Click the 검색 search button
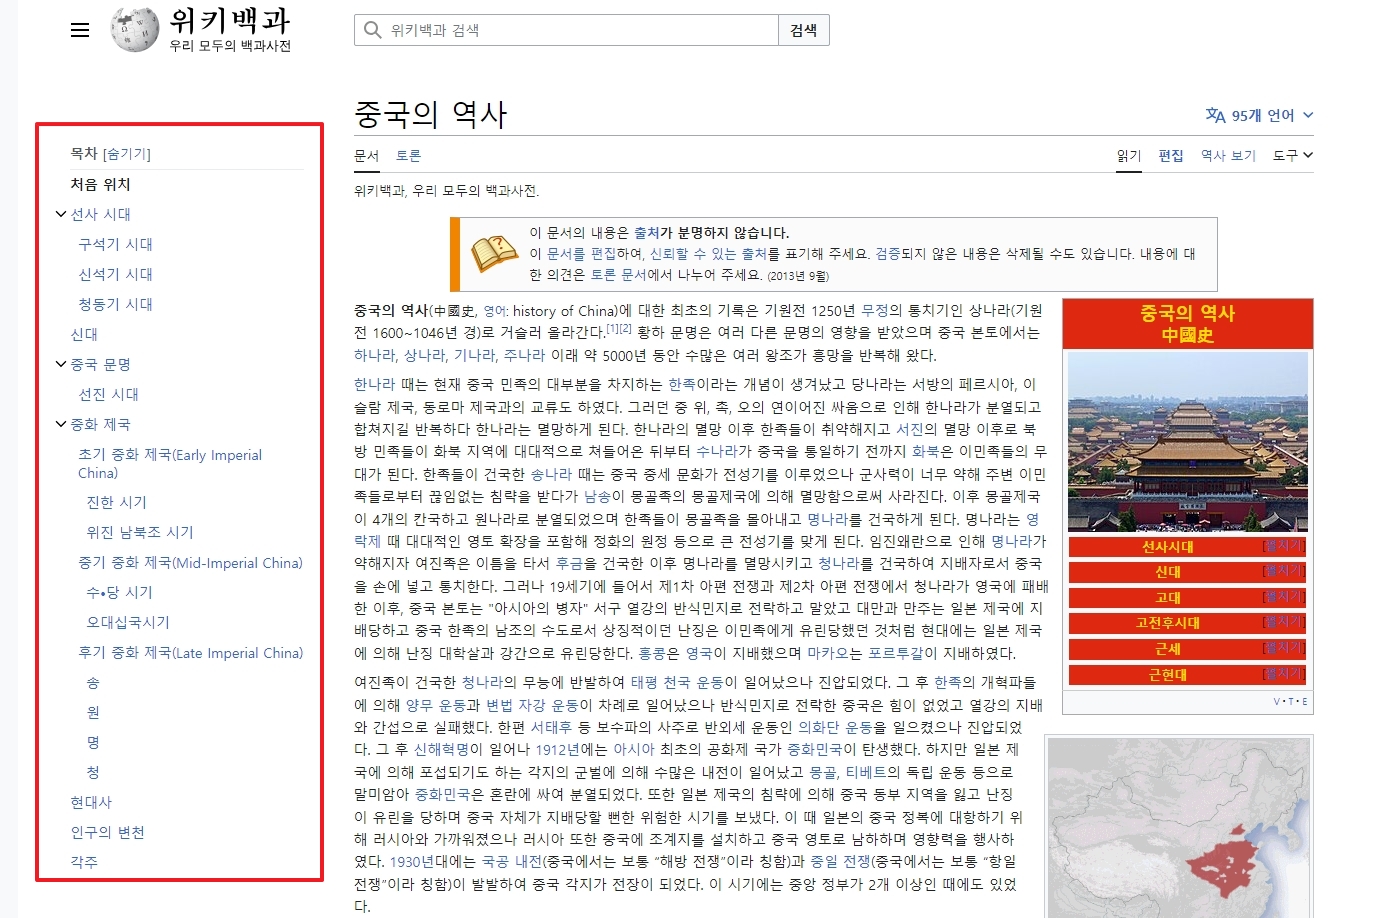 (804, 29)
